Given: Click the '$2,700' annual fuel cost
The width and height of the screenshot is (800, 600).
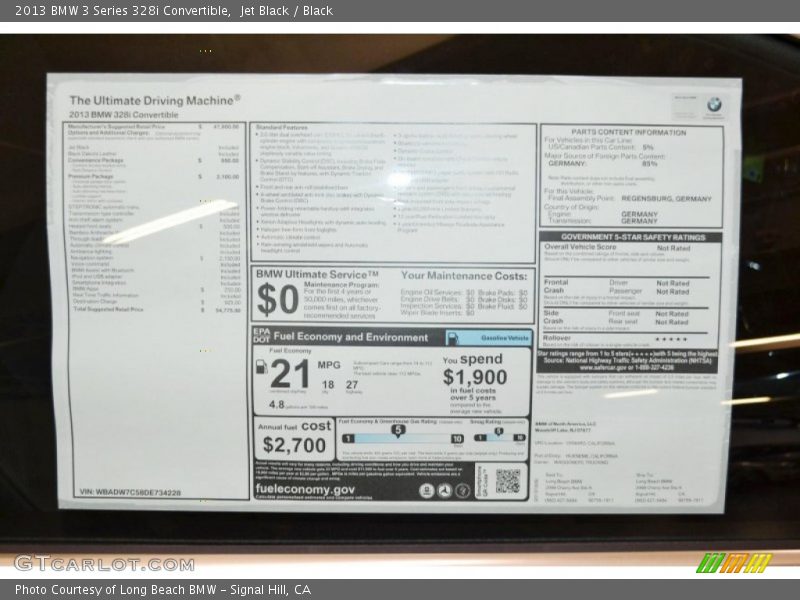Looking at the screenshot, I should 294,445.
